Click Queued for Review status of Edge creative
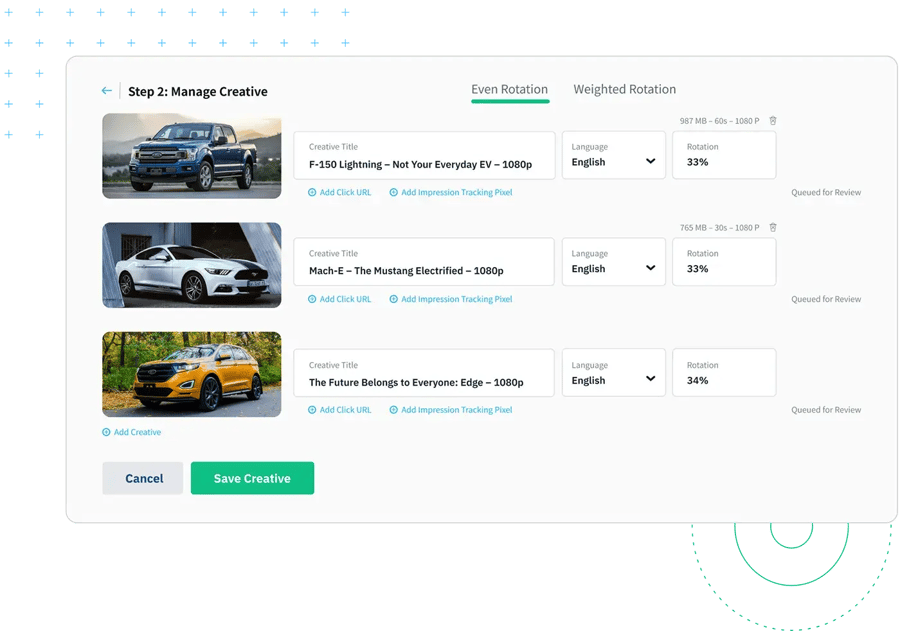The width and height of the screenshot is (900, 631). click(826, 410)
